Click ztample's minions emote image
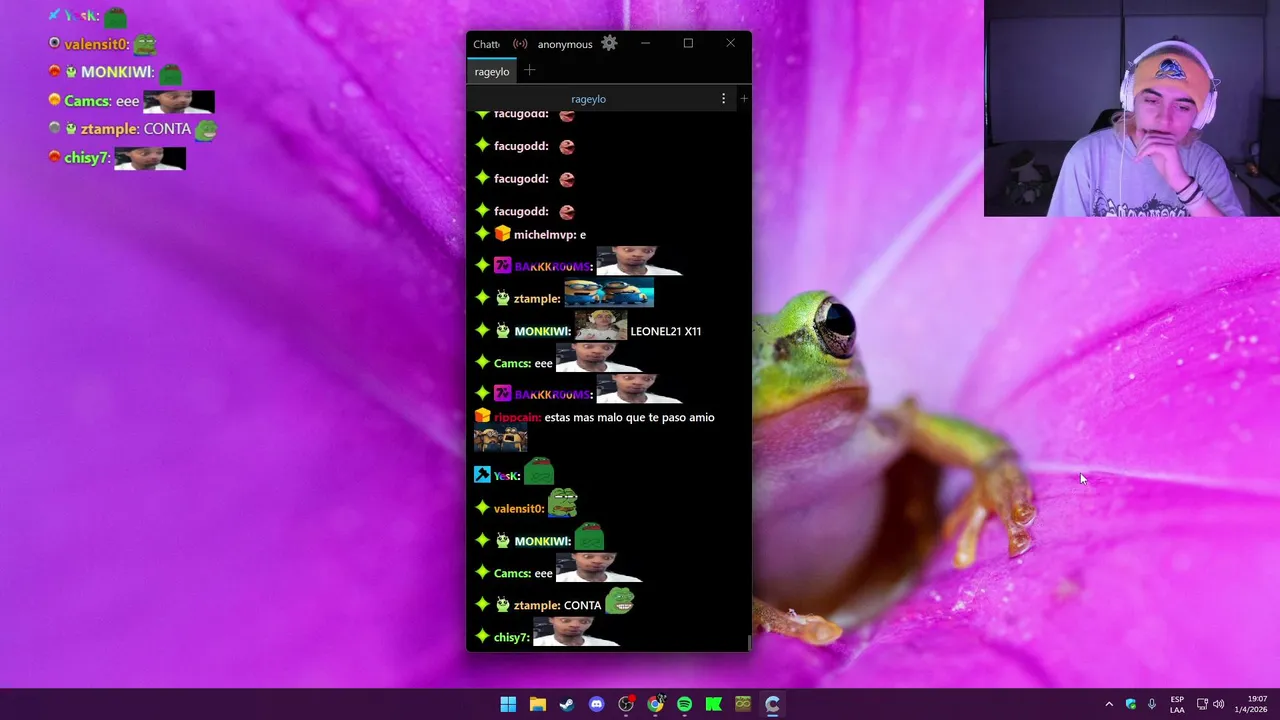The height and width of the screenshot is (720, 1280). tap(609, 294)
